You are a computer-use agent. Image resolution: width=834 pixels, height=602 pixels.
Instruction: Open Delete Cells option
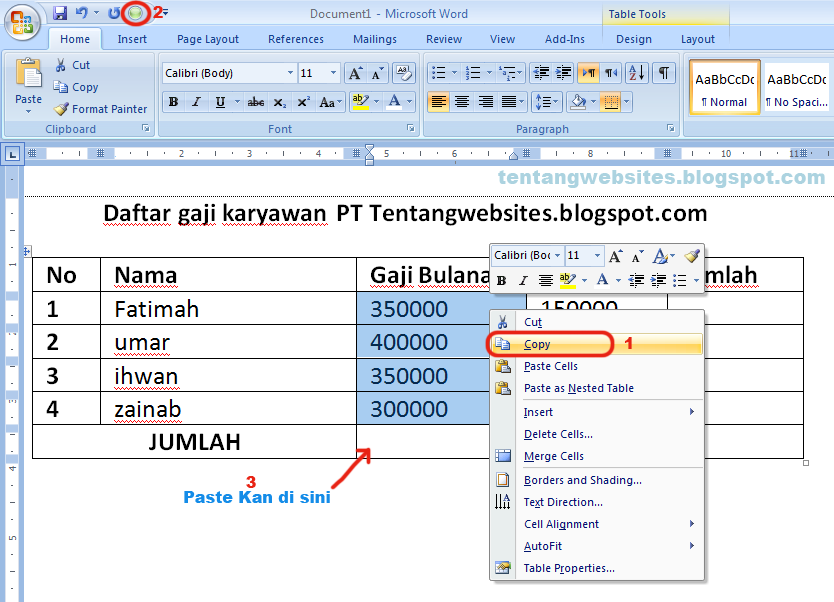click(596, 434)
